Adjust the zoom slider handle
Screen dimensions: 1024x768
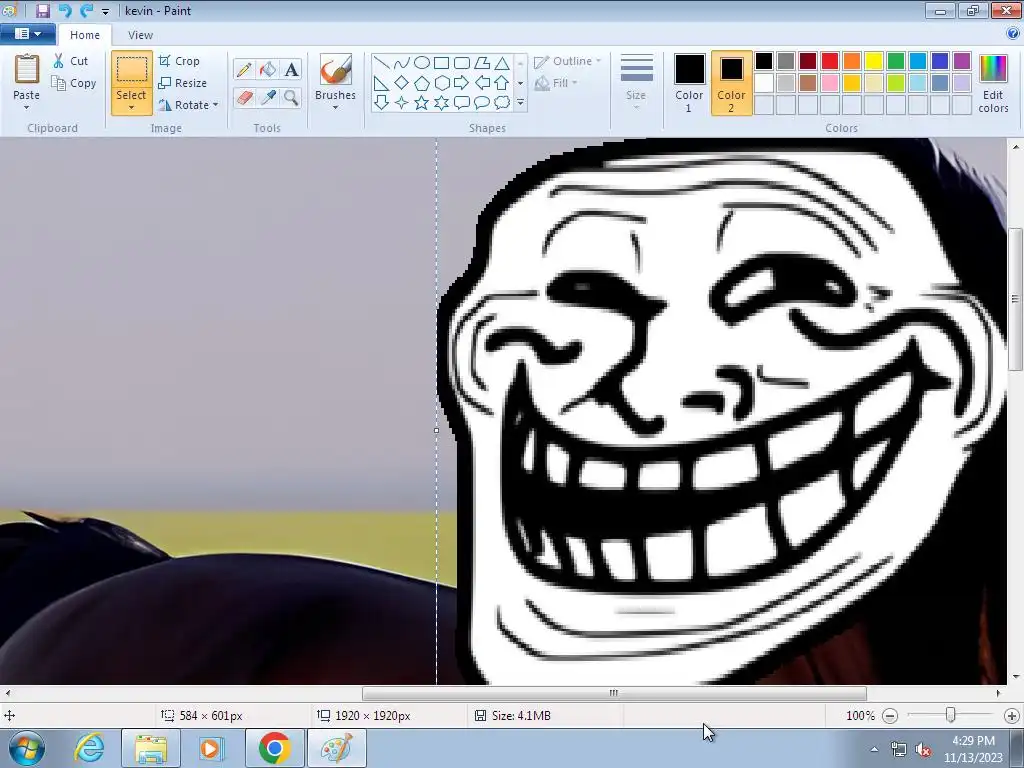(951, 715)
